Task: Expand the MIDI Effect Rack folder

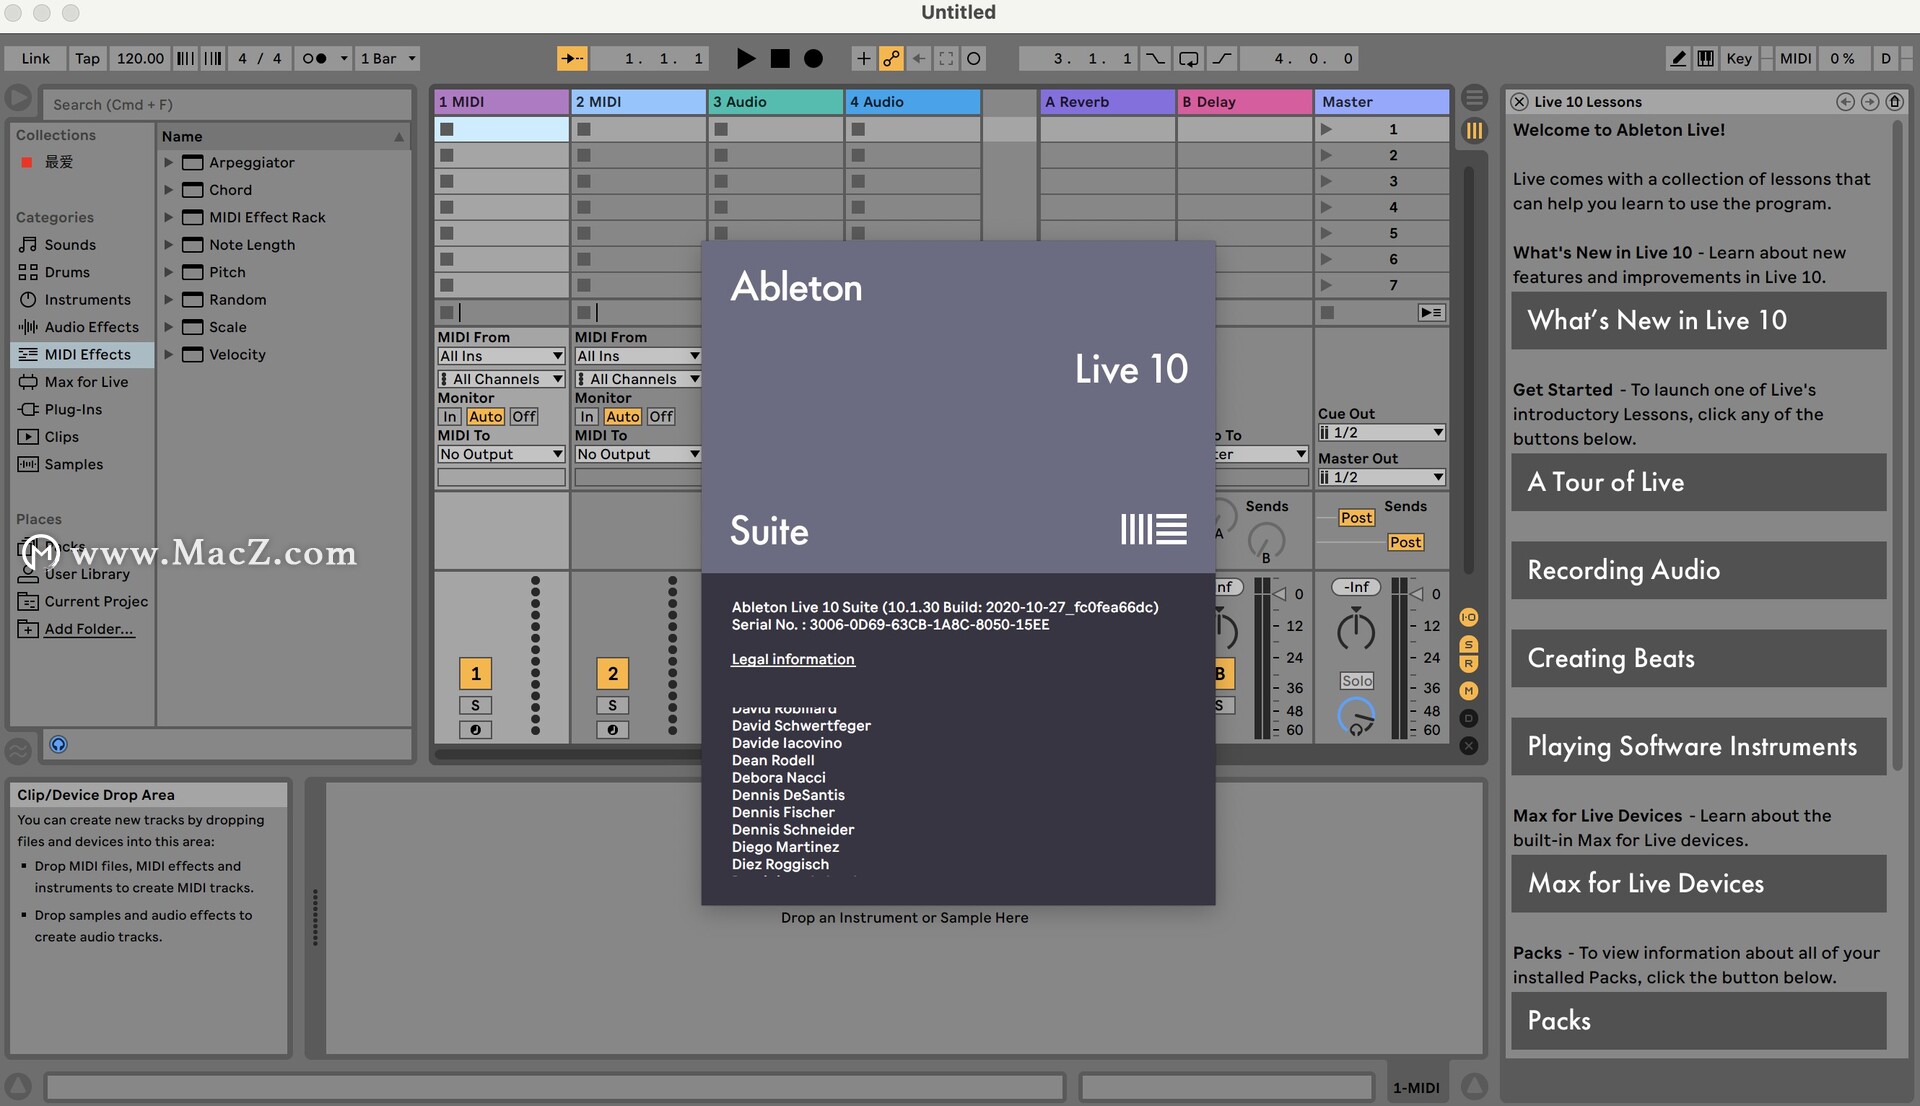Action: pos(168,217)
